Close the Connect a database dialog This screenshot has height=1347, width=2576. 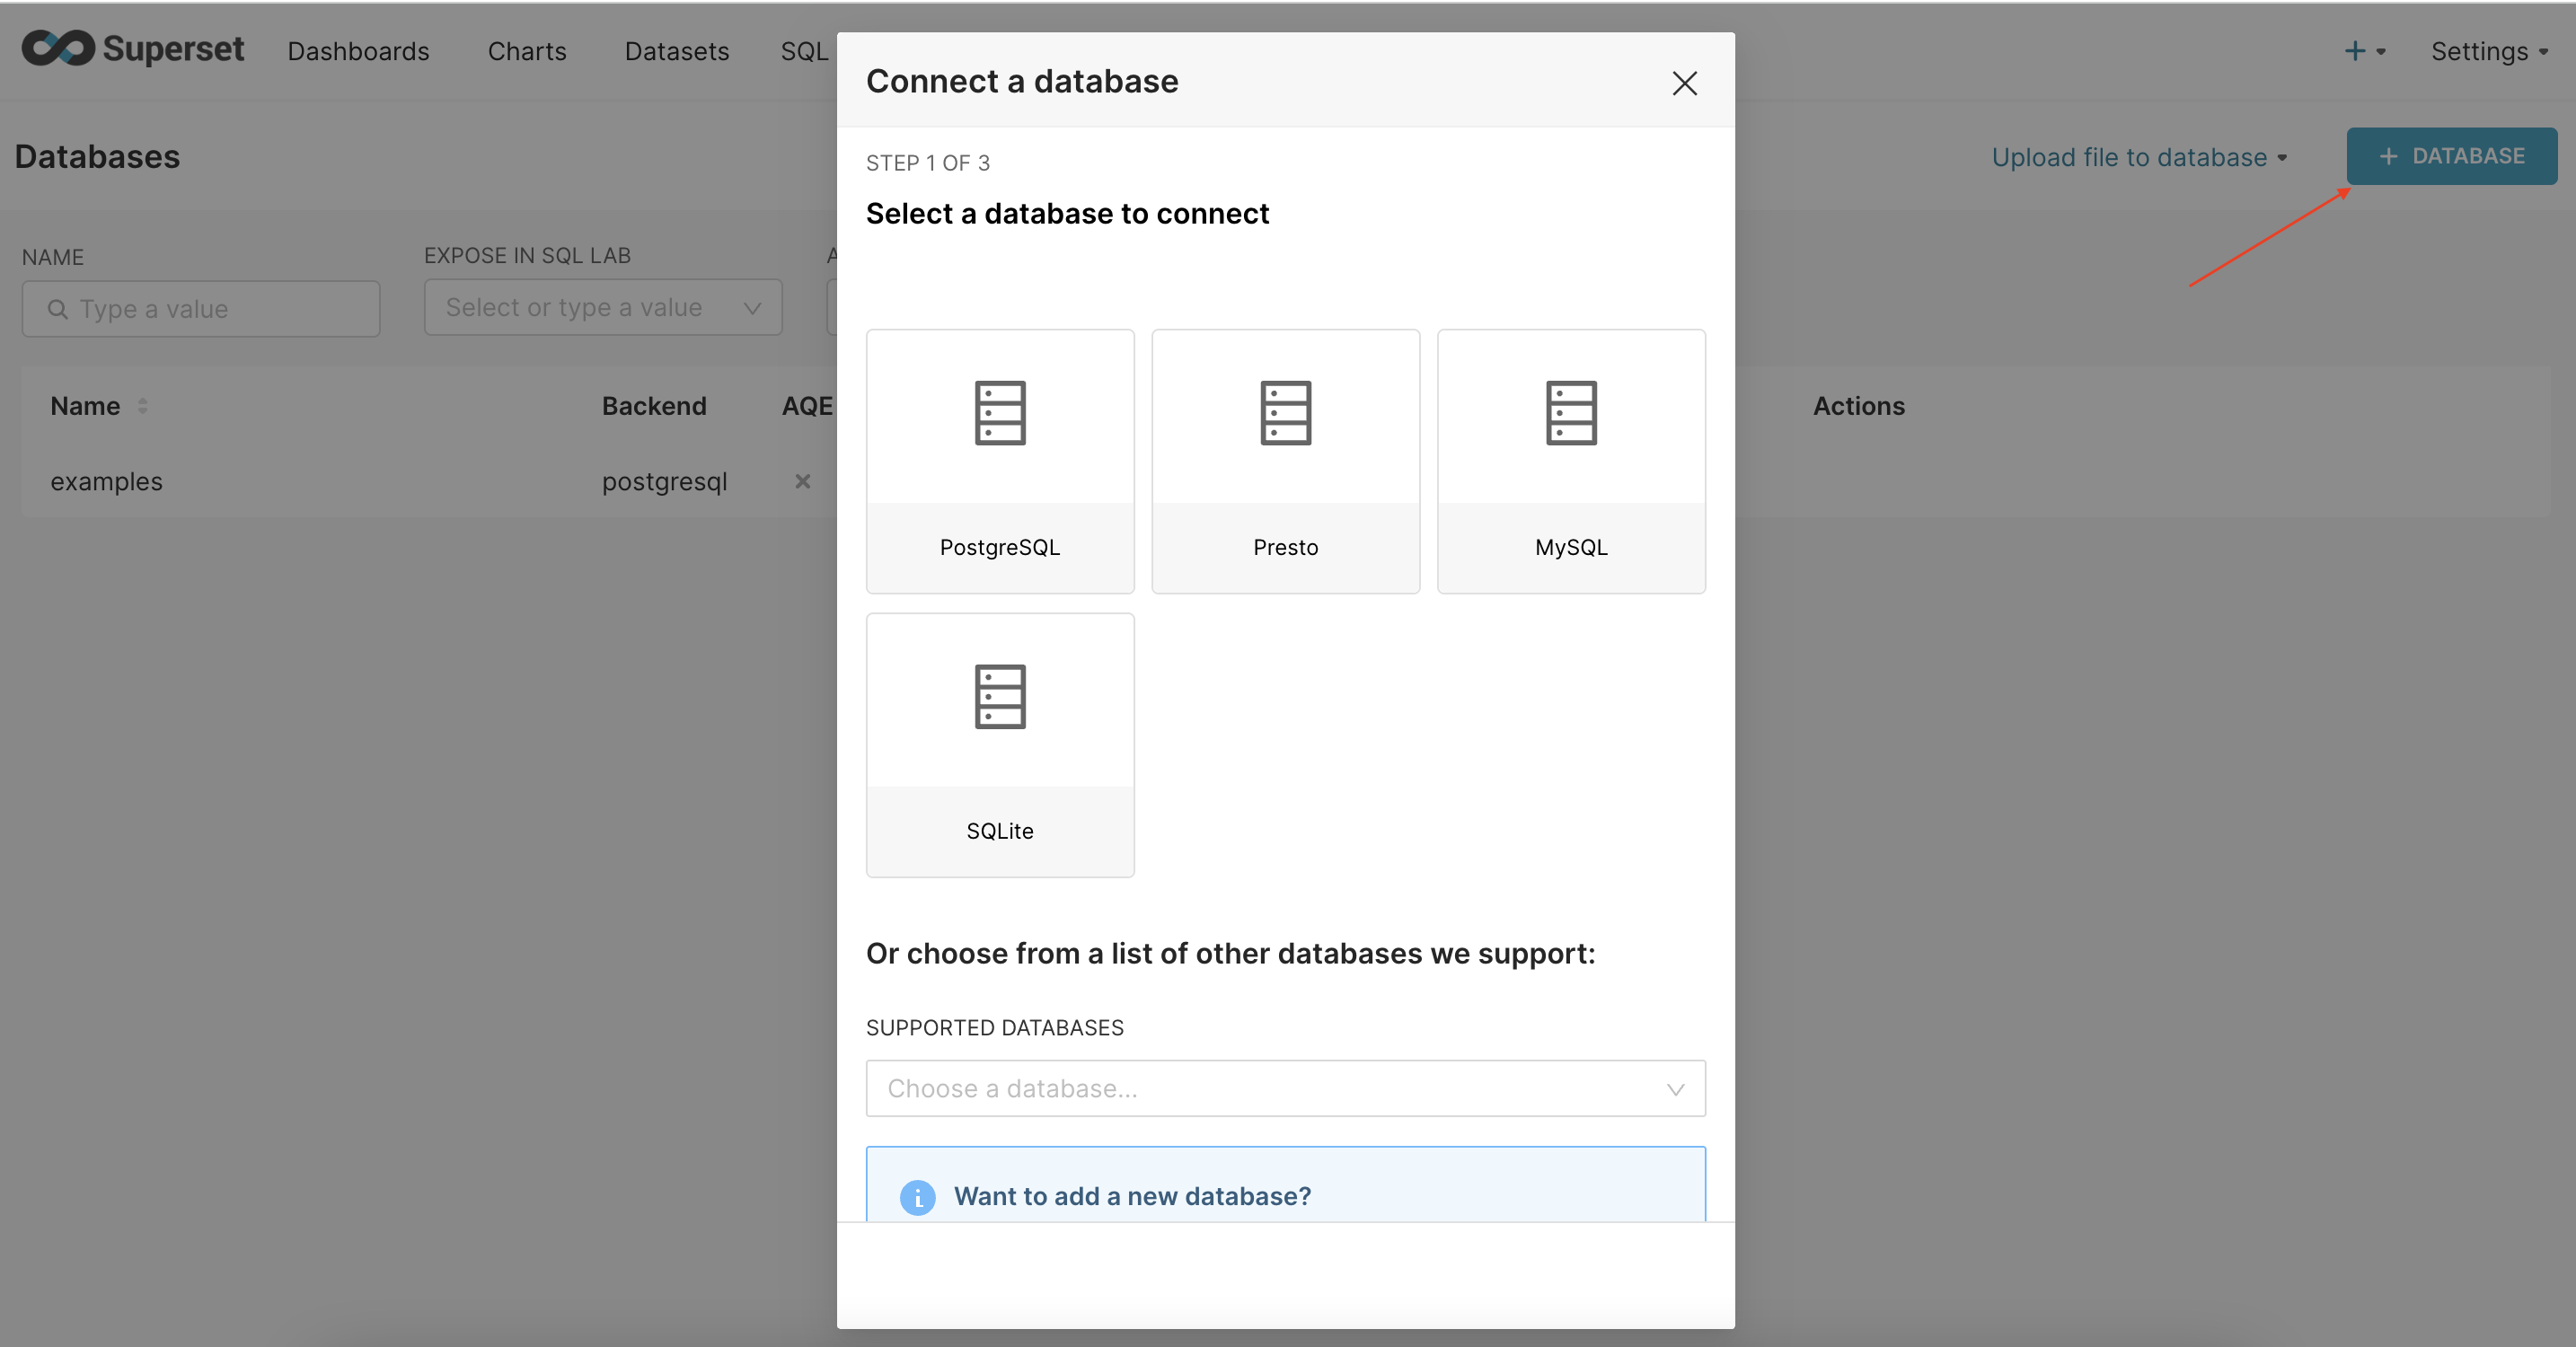point(1684,83)
